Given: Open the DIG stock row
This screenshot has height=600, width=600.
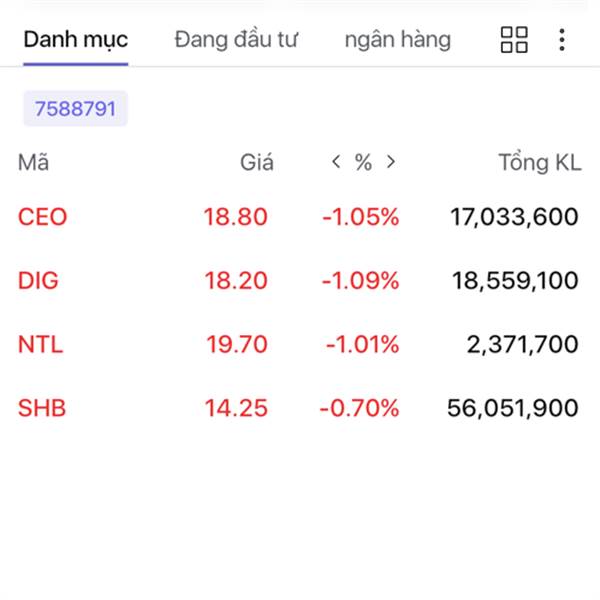Looking at the screenshot, I should coord(300,280).
